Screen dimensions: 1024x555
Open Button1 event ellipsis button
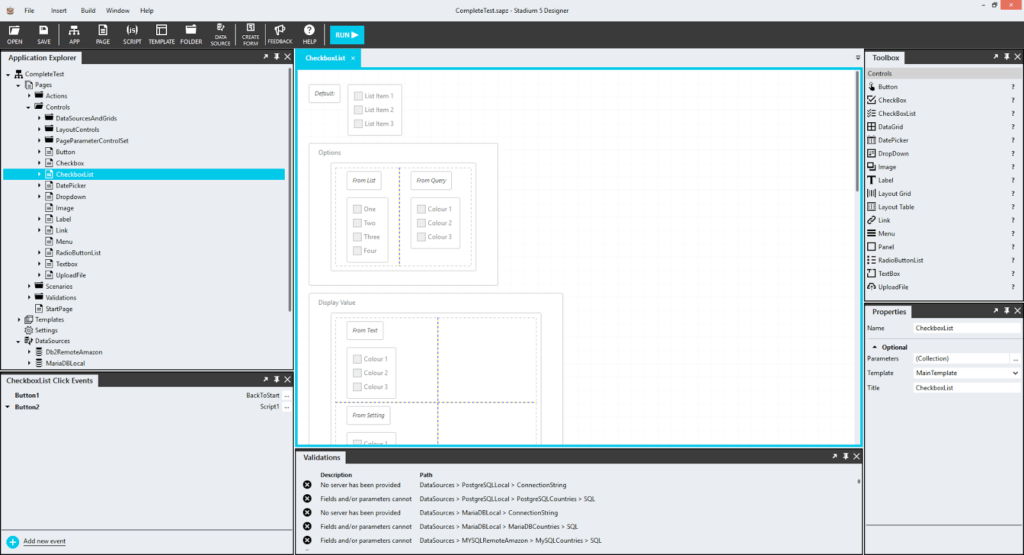[x=287, y=396]
